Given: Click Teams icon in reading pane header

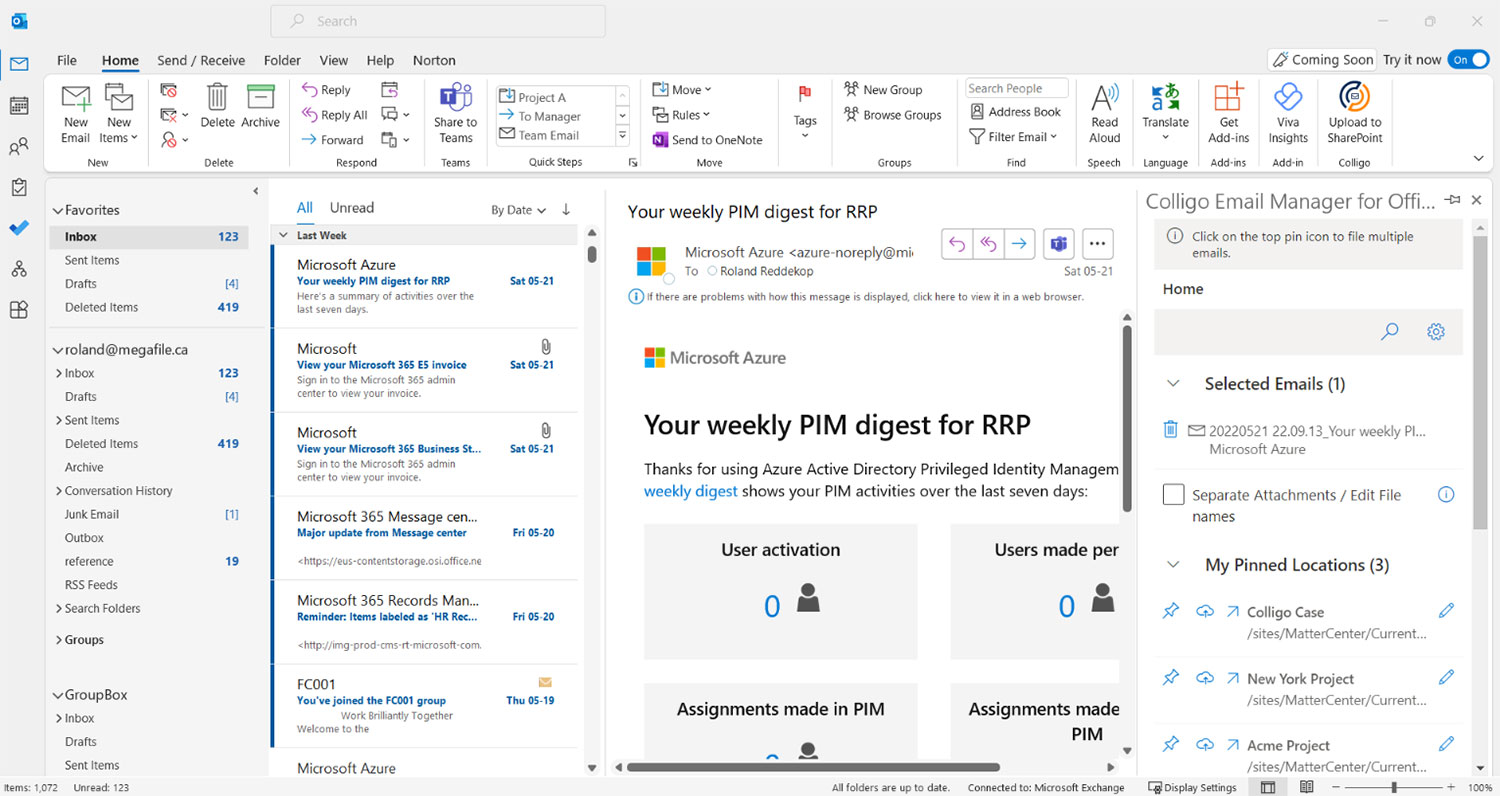Looking at the screenshot, I should point(1058,243).
